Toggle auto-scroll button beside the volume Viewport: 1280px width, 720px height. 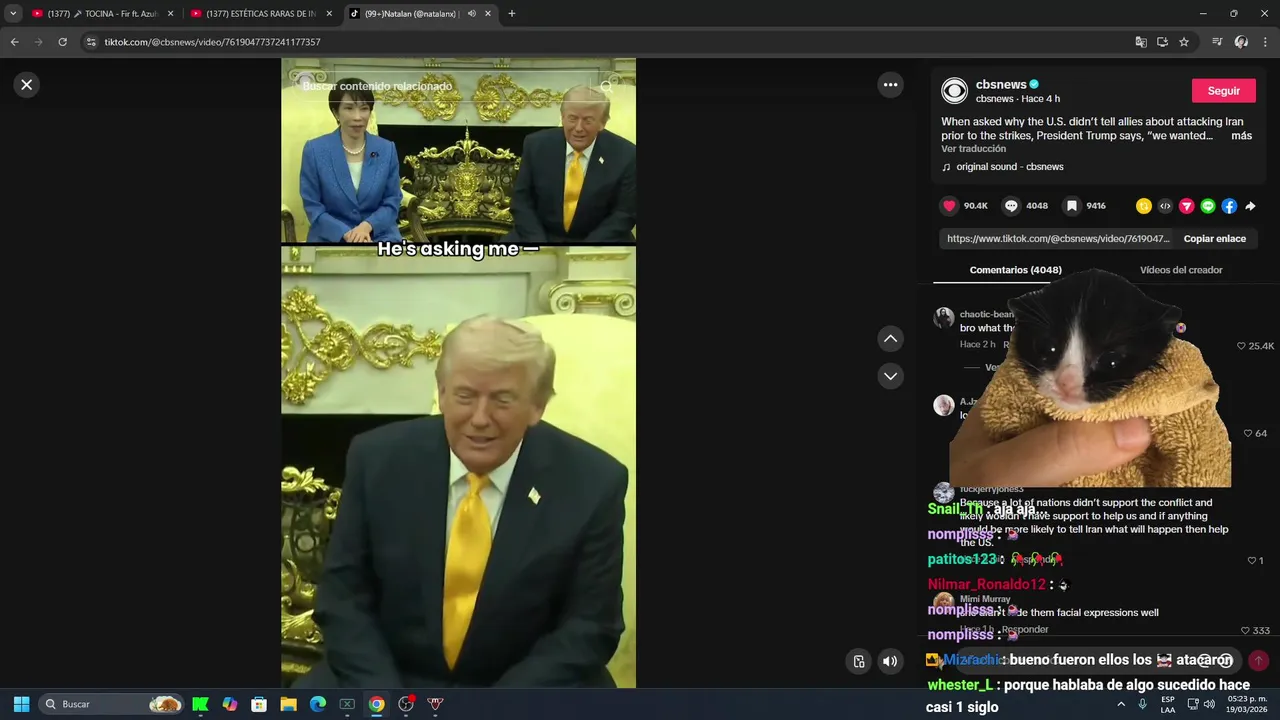[859, 661]
